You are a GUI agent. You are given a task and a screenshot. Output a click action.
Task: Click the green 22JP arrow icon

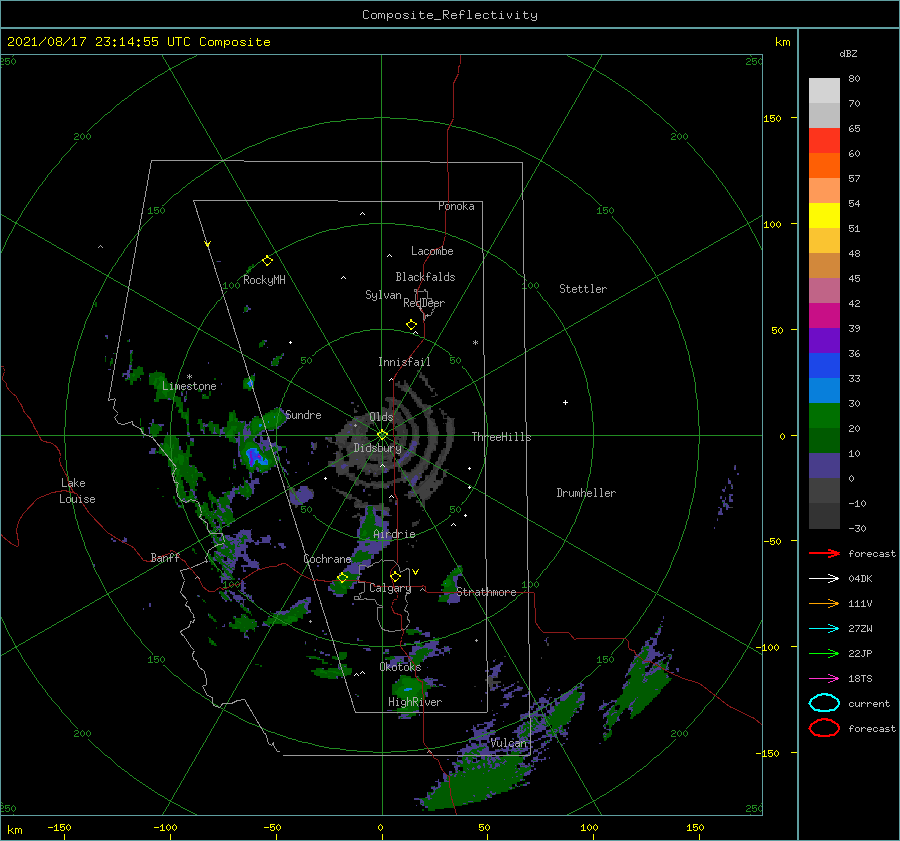tap(824, 653)
